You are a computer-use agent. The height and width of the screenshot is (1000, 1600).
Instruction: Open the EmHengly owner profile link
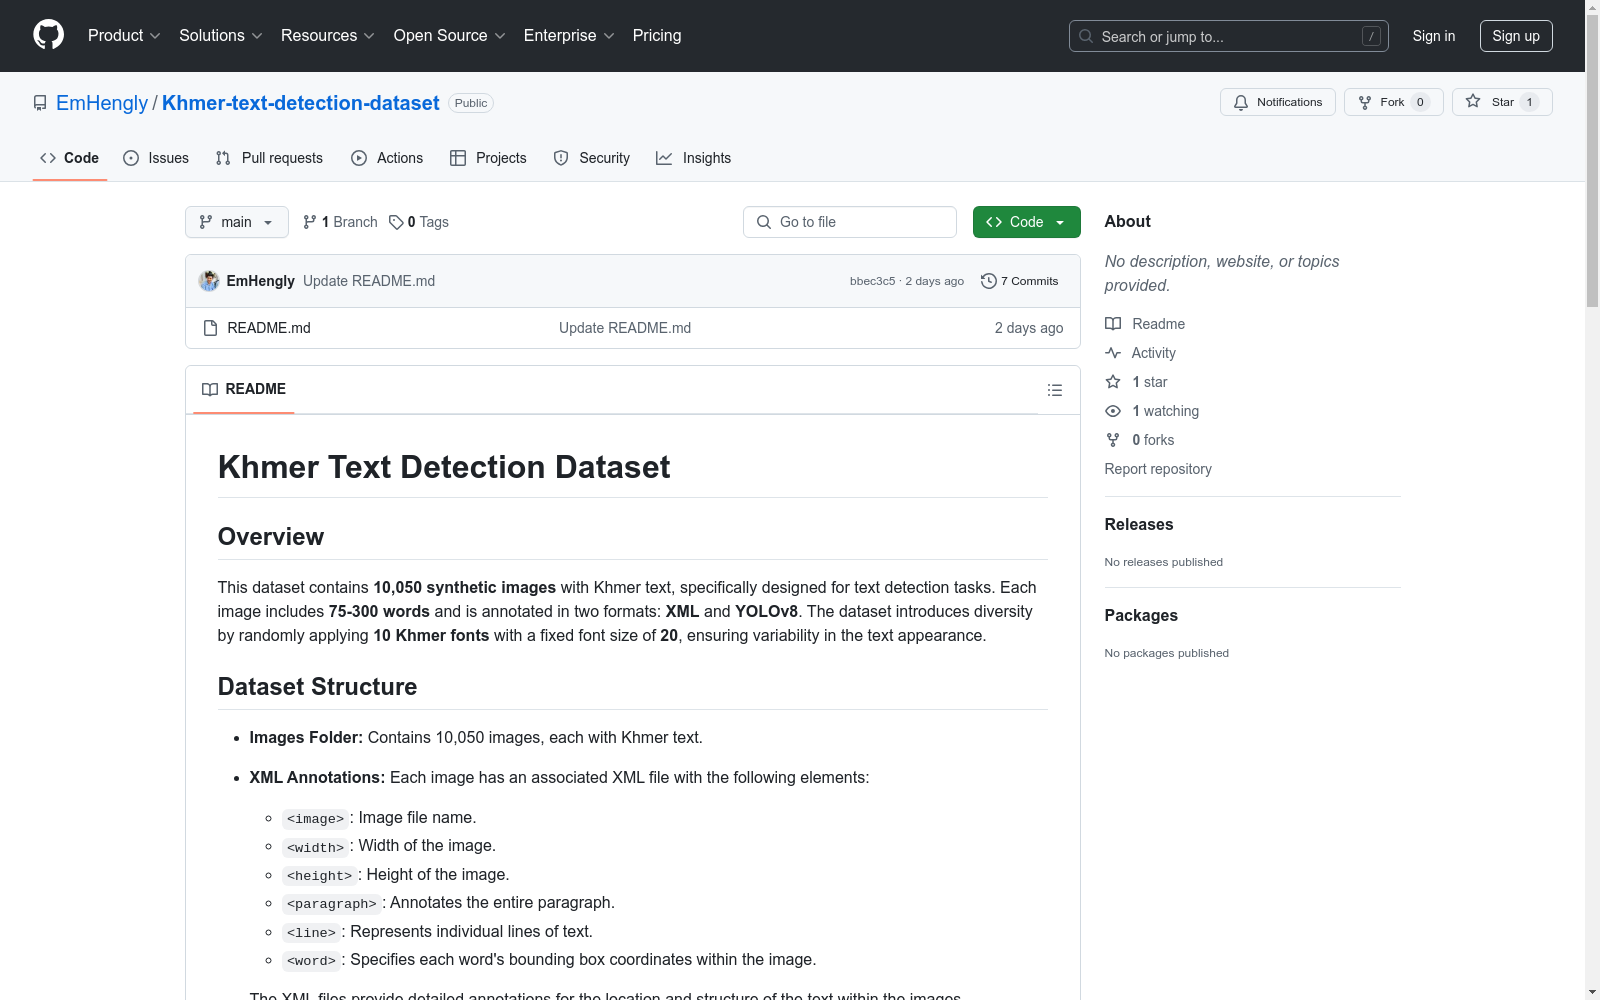click(102, 103)
